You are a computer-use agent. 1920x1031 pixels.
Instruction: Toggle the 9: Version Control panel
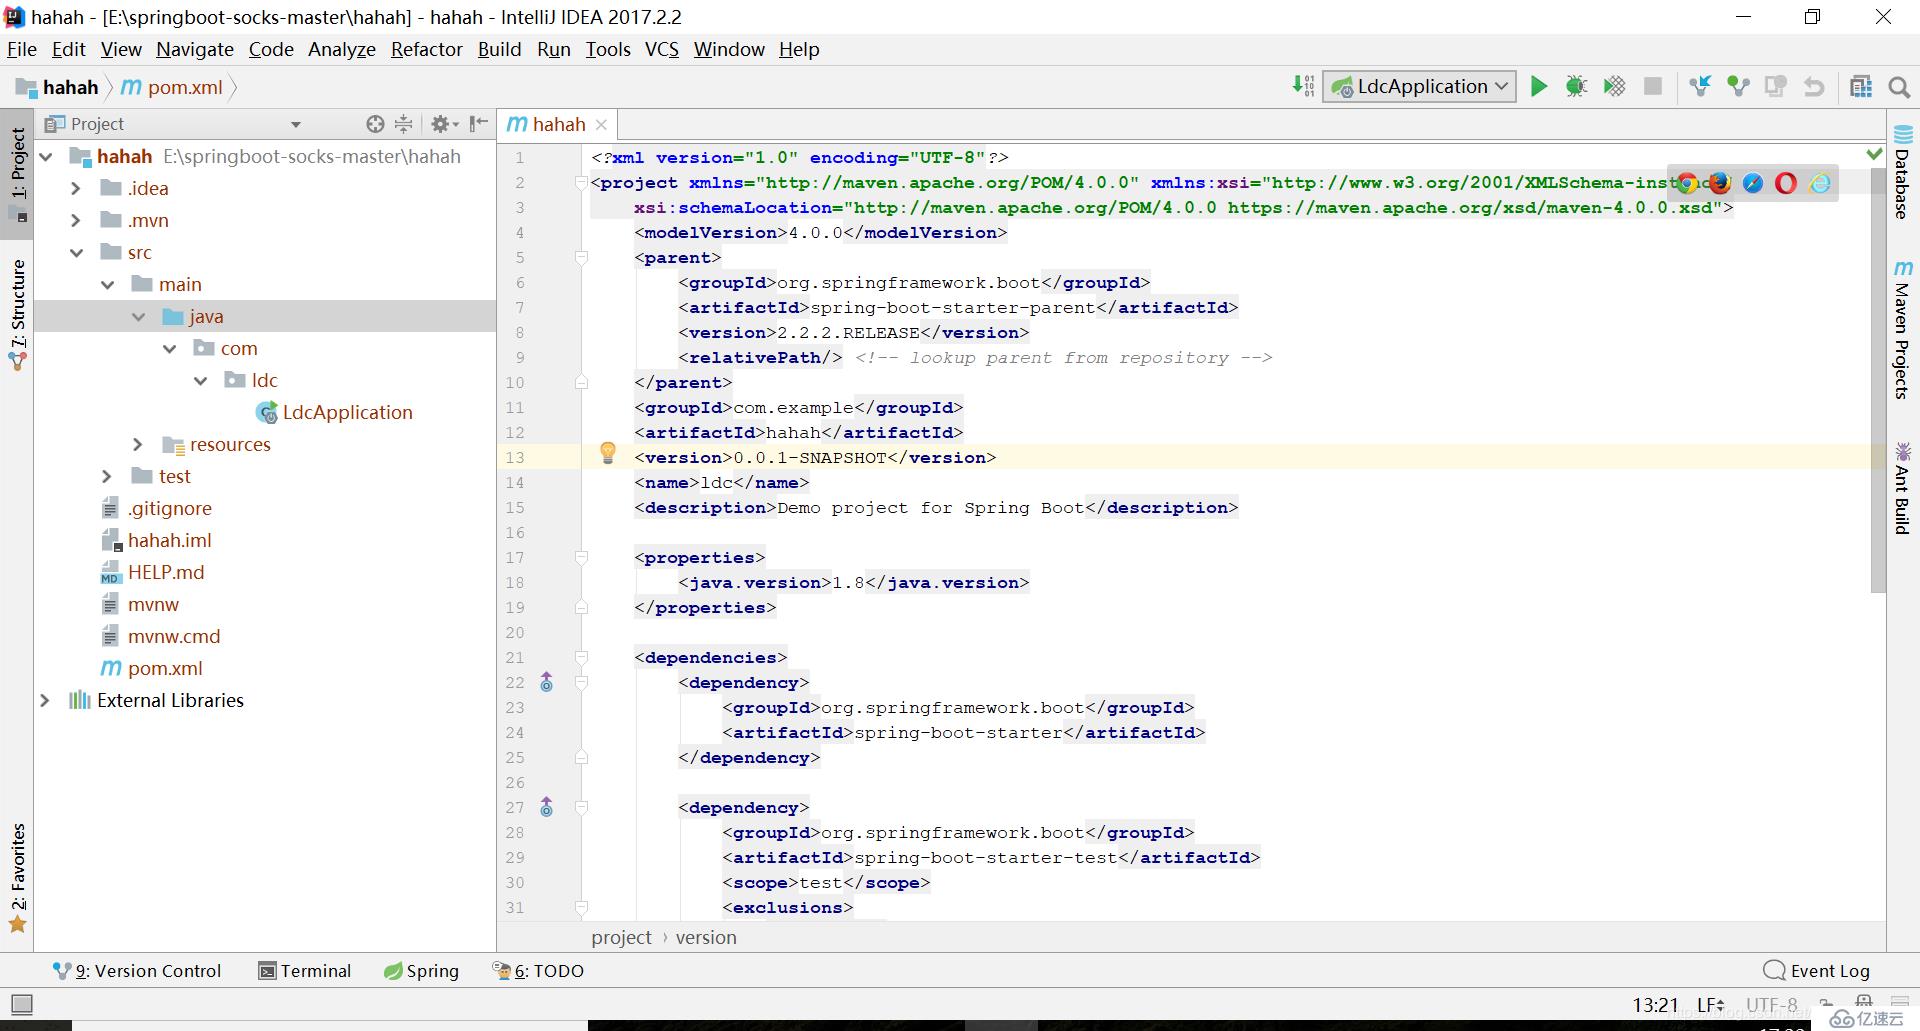coord(137,971)
